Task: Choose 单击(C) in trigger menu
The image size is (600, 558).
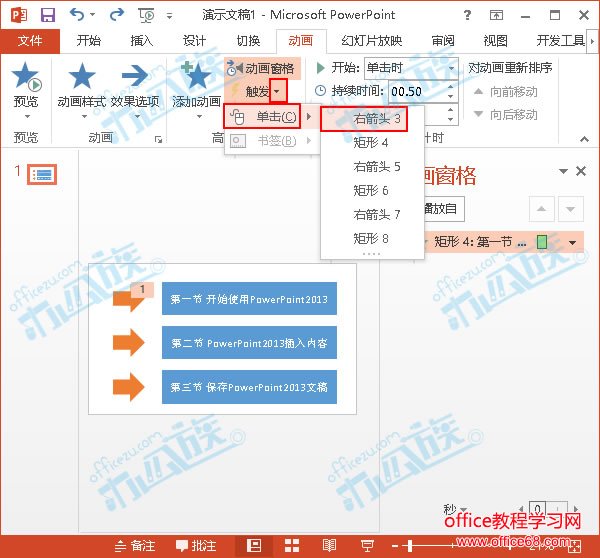Action: (262, 116)
